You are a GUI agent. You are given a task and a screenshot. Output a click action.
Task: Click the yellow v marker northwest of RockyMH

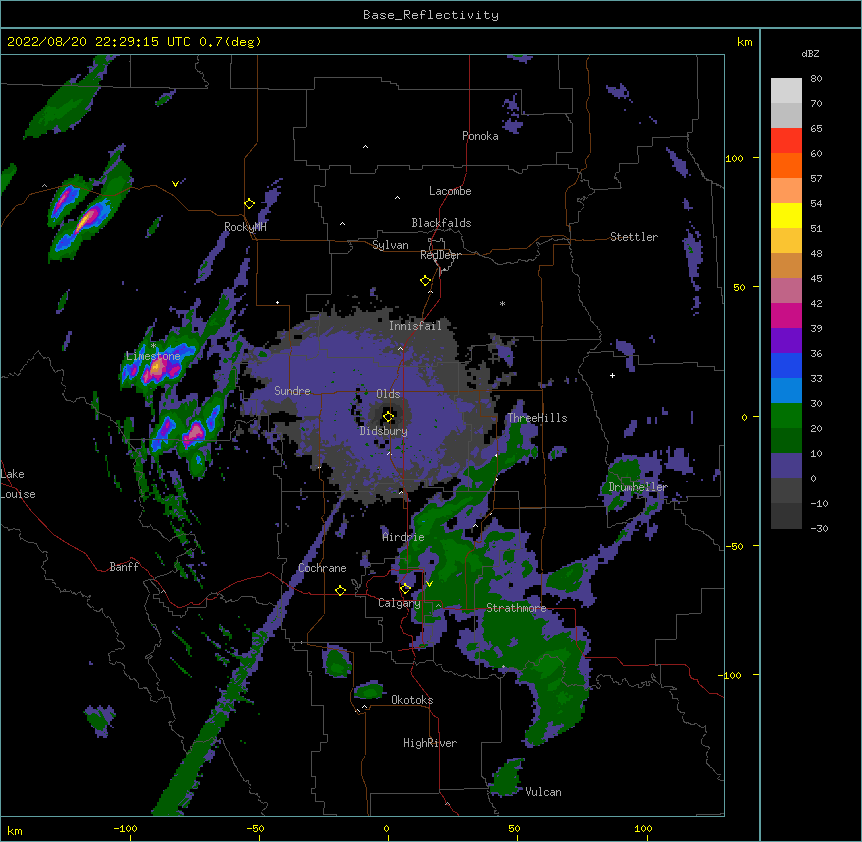(x=175, y=184)
